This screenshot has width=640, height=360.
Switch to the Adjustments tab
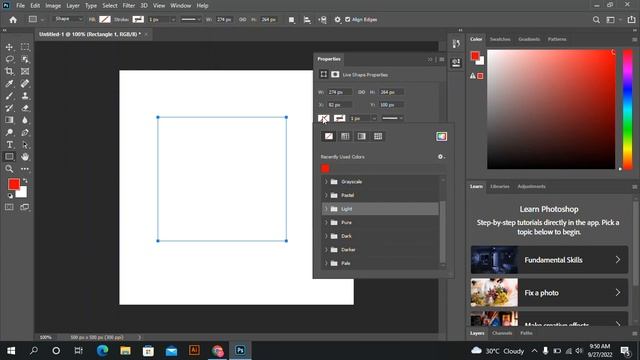click(531, 187)
